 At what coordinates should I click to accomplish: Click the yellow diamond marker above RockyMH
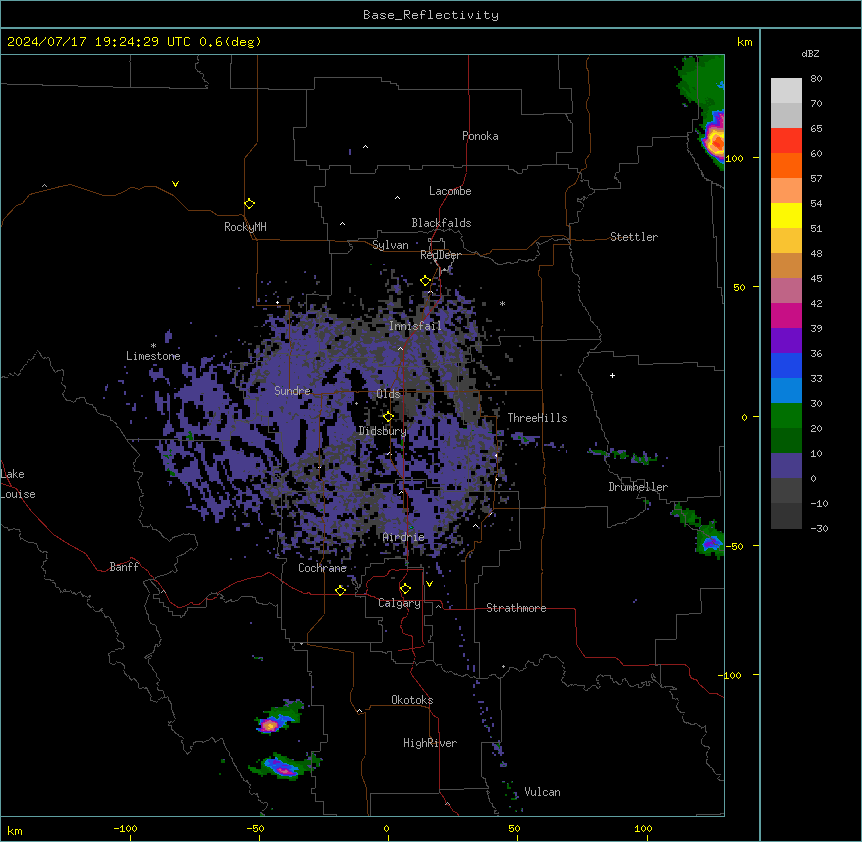(249, 203)
